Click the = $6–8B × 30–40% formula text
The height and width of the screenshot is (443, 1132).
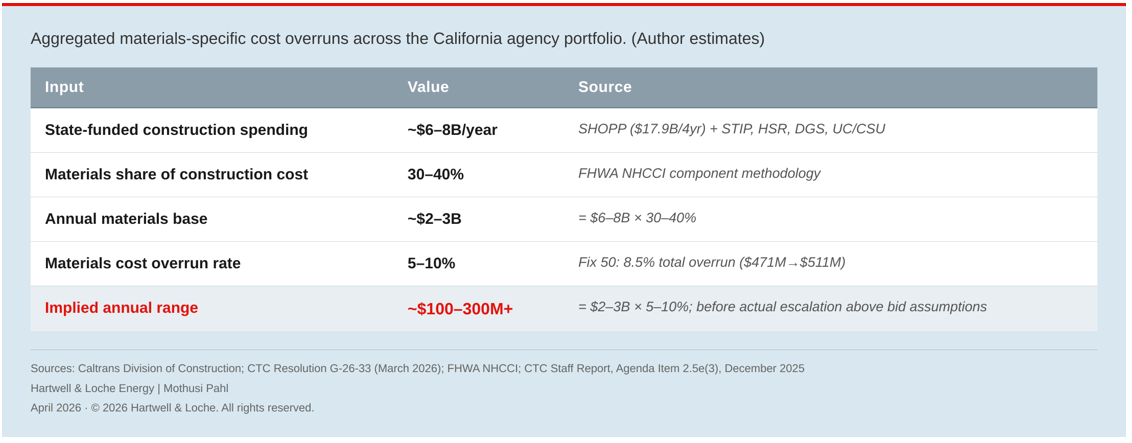pyautogui.click(x=637, y=218)
